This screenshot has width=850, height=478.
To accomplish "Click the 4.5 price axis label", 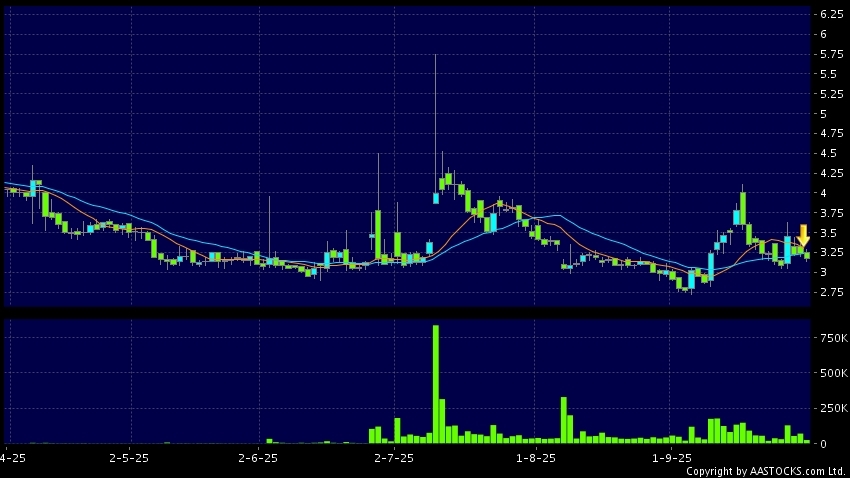I will pos(830,153).
